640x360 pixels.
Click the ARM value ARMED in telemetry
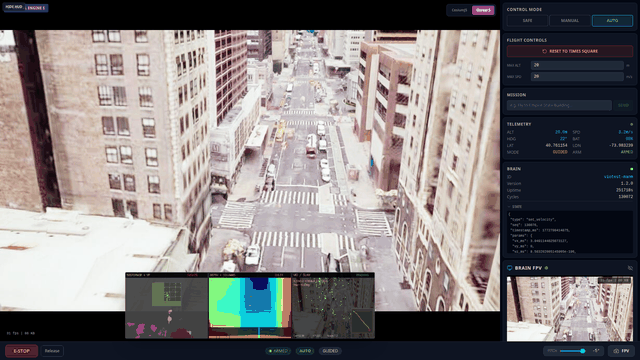(627, 152)
